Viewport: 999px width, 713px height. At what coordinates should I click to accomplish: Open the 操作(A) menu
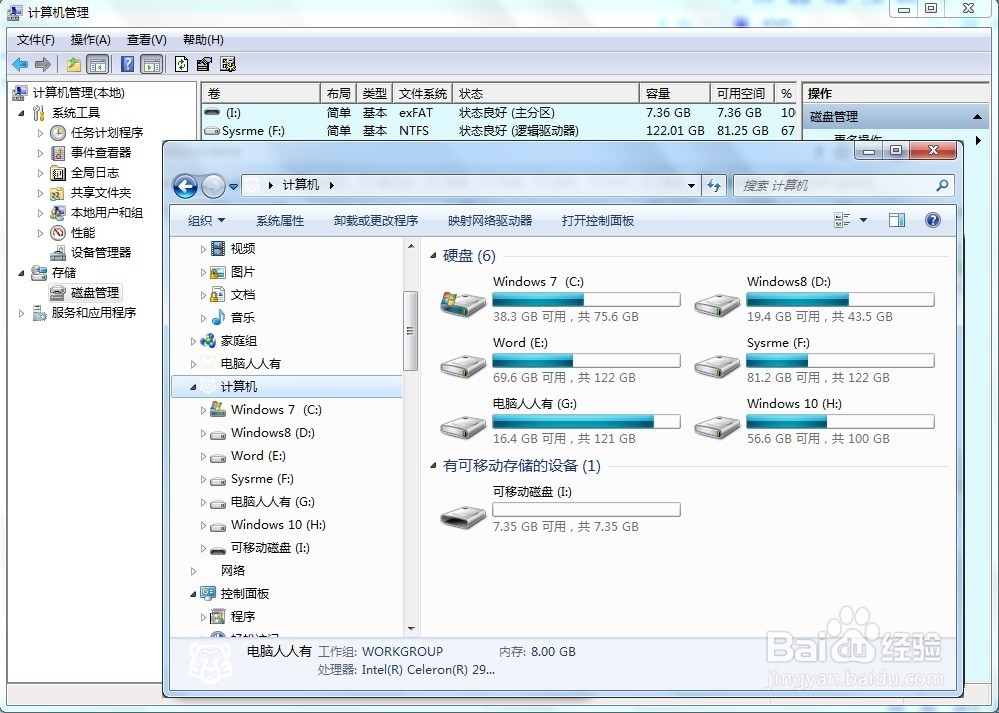(x=90, y=40)
